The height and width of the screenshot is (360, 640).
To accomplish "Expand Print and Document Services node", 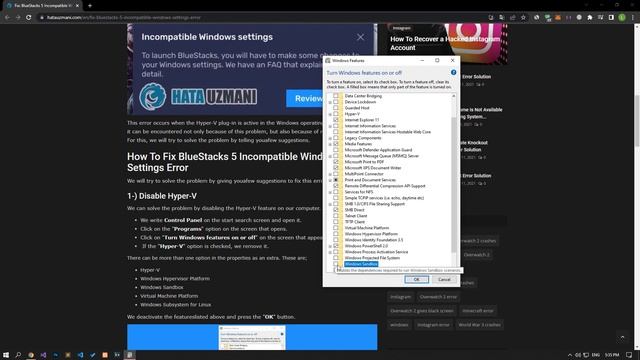I will 330,180.
